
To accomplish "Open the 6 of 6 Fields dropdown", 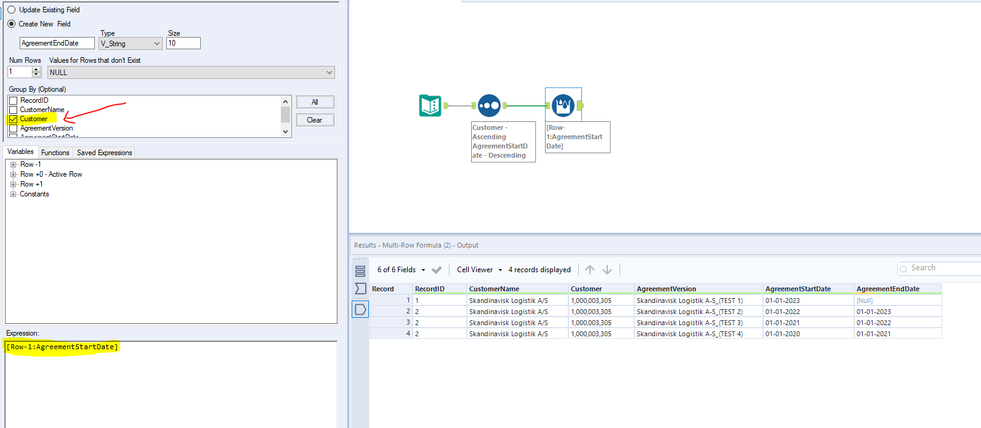I will pos(401,270).
